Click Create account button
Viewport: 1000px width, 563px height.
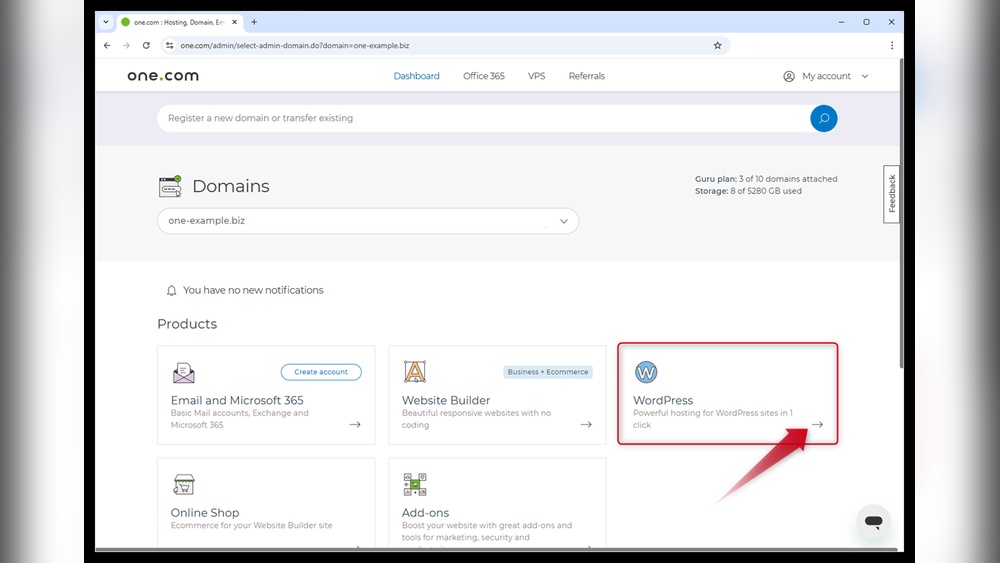coord(321,372)
